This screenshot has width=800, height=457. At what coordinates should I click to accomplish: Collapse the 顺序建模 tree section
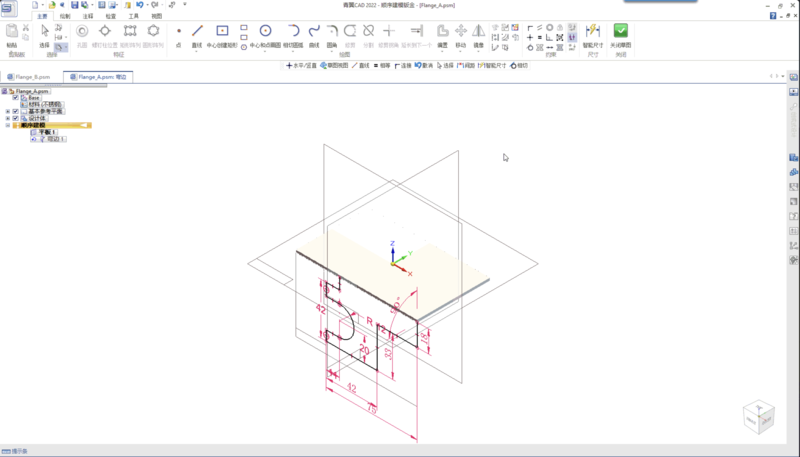pos(8,125)
